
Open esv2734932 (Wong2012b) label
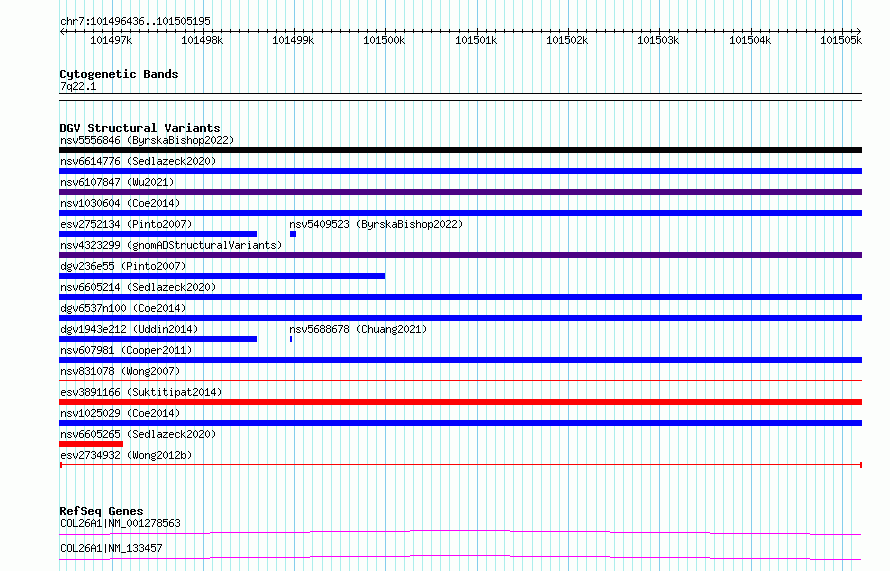click(126, 455)
